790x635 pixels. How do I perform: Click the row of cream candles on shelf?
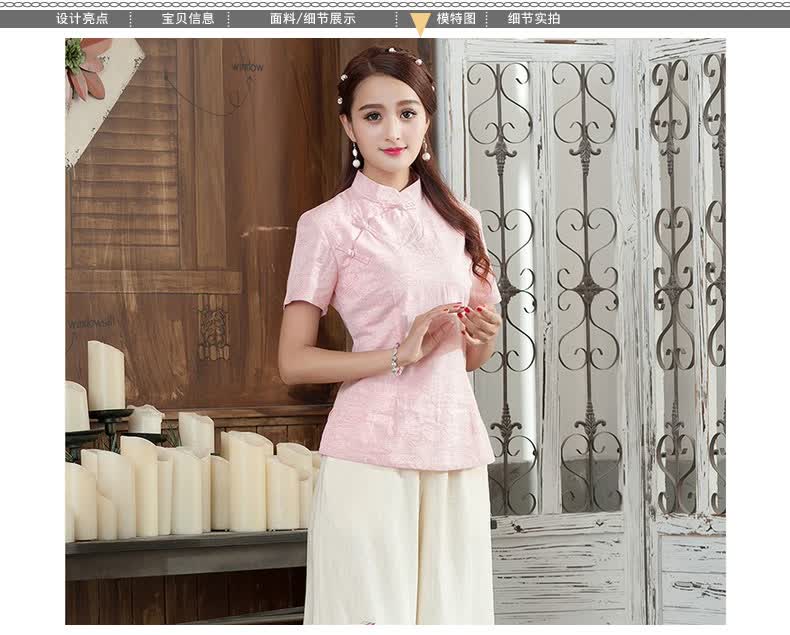200,485
